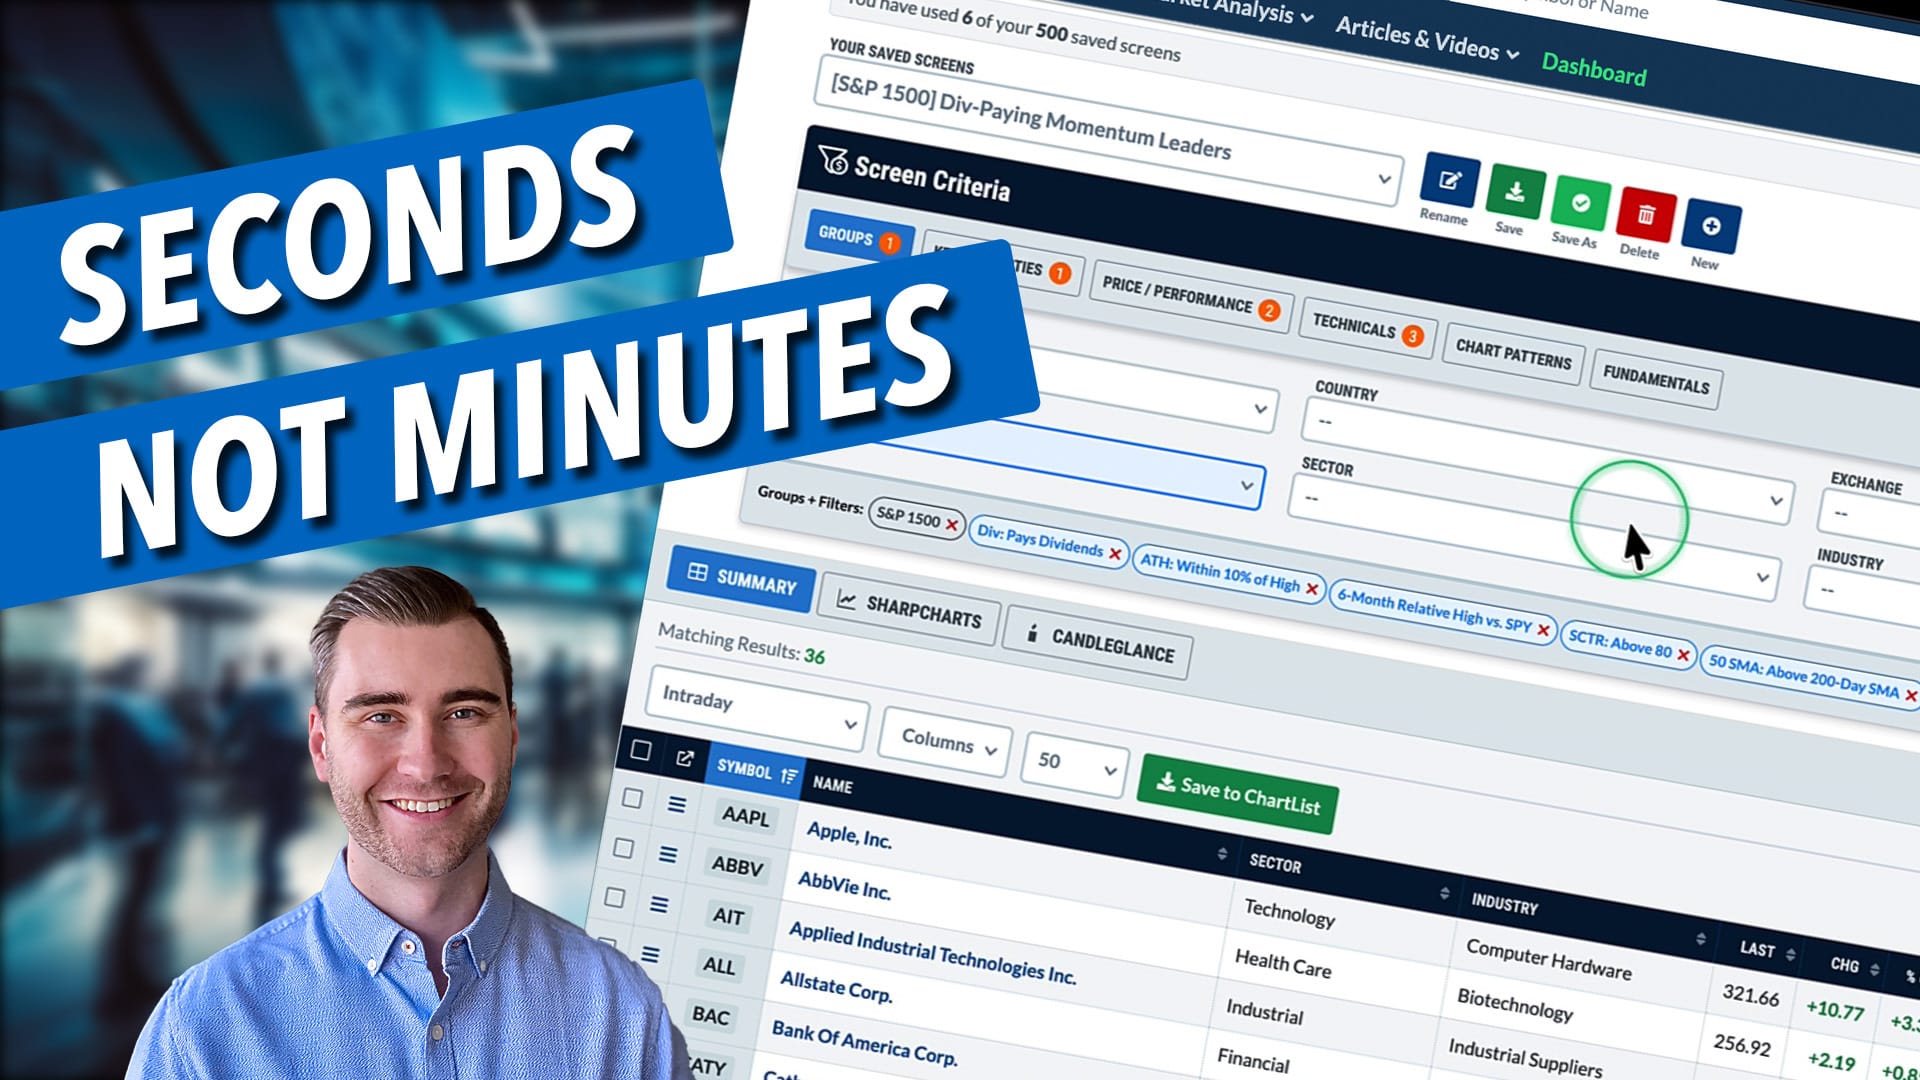Click the Save to ChartList button

pos(1238,795)
